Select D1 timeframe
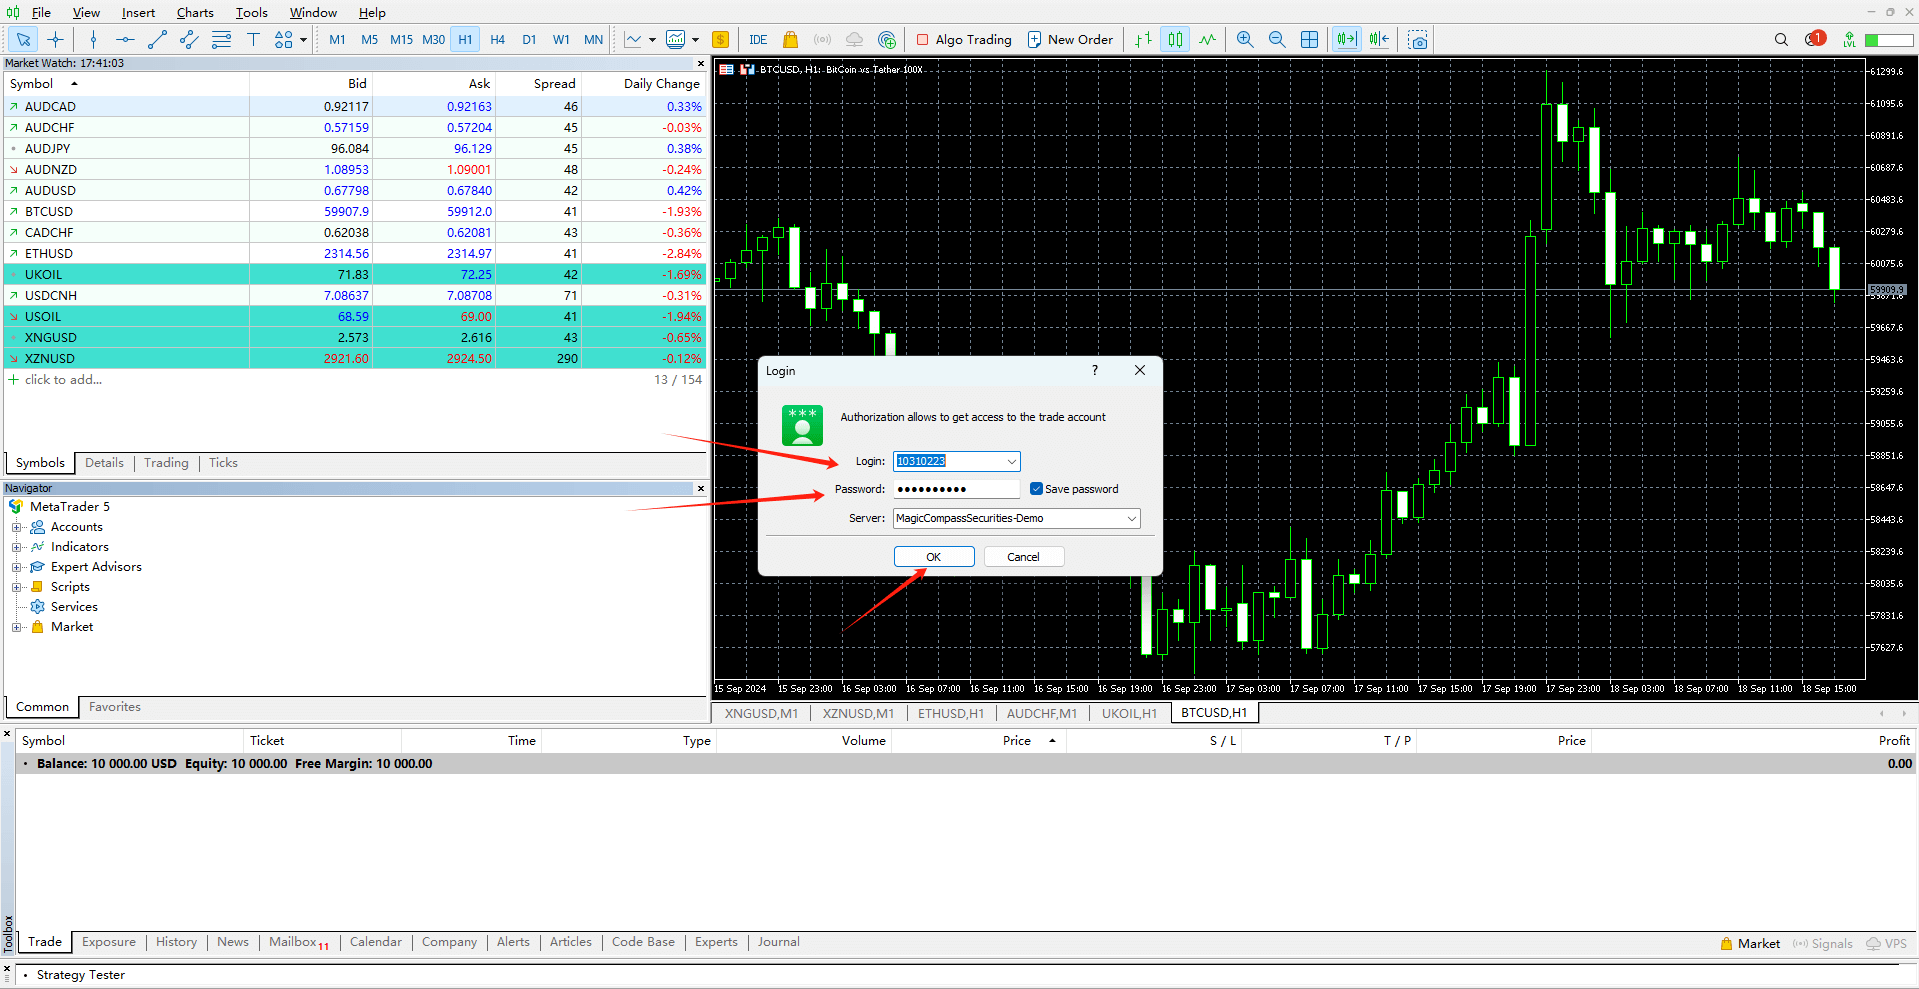This screenshot has height=989, width=1919. click(529, 40)
